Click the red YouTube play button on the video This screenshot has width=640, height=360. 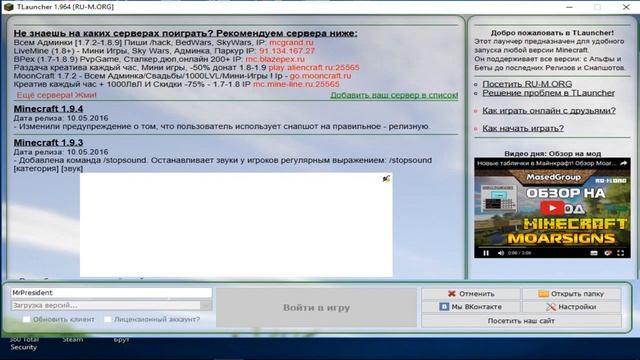552,208
